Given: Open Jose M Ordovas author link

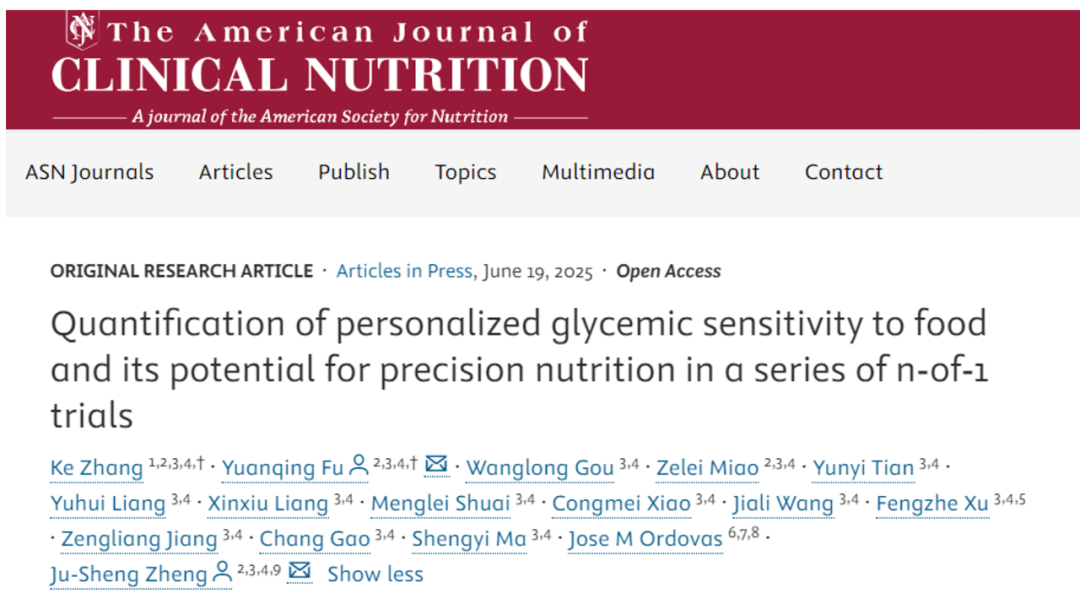Looking at the screenshot, I should pyautogui.click(x=645, y=539).
